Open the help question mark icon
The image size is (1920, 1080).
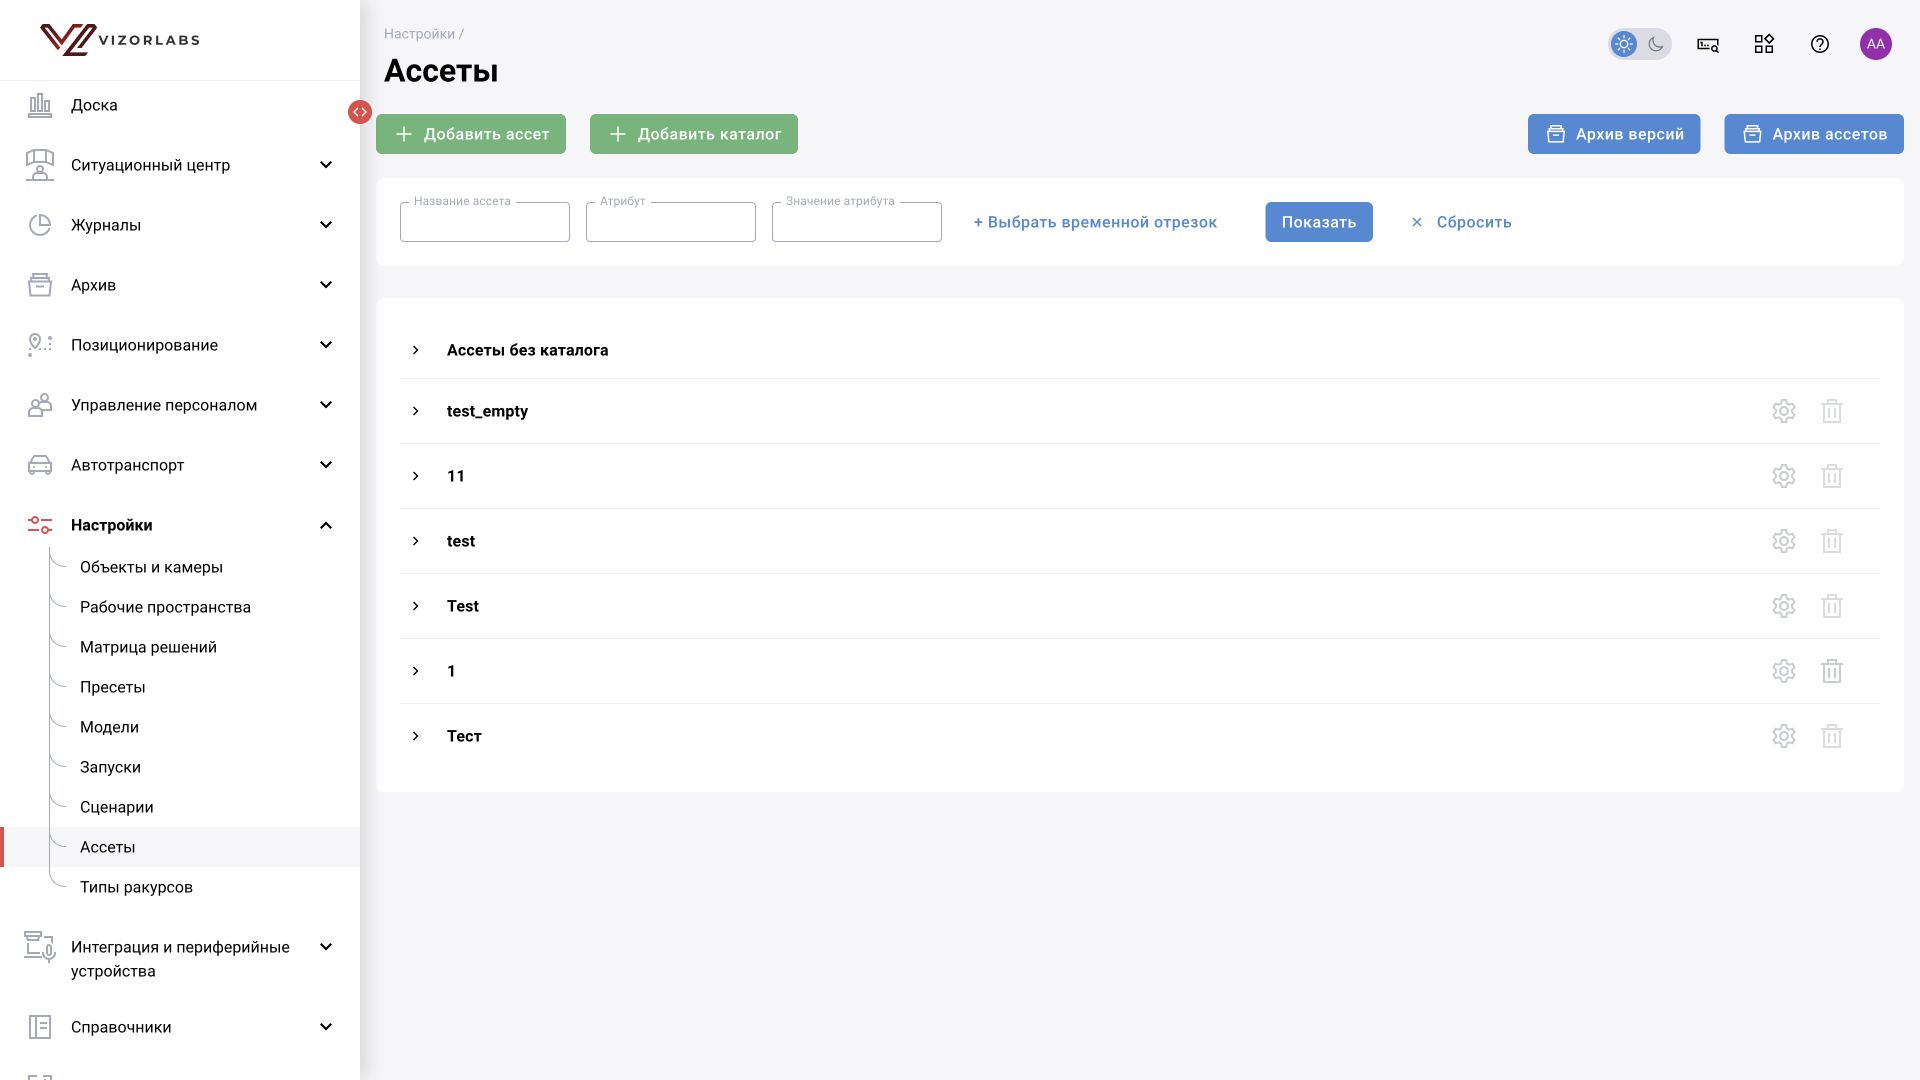(1819, 44)
